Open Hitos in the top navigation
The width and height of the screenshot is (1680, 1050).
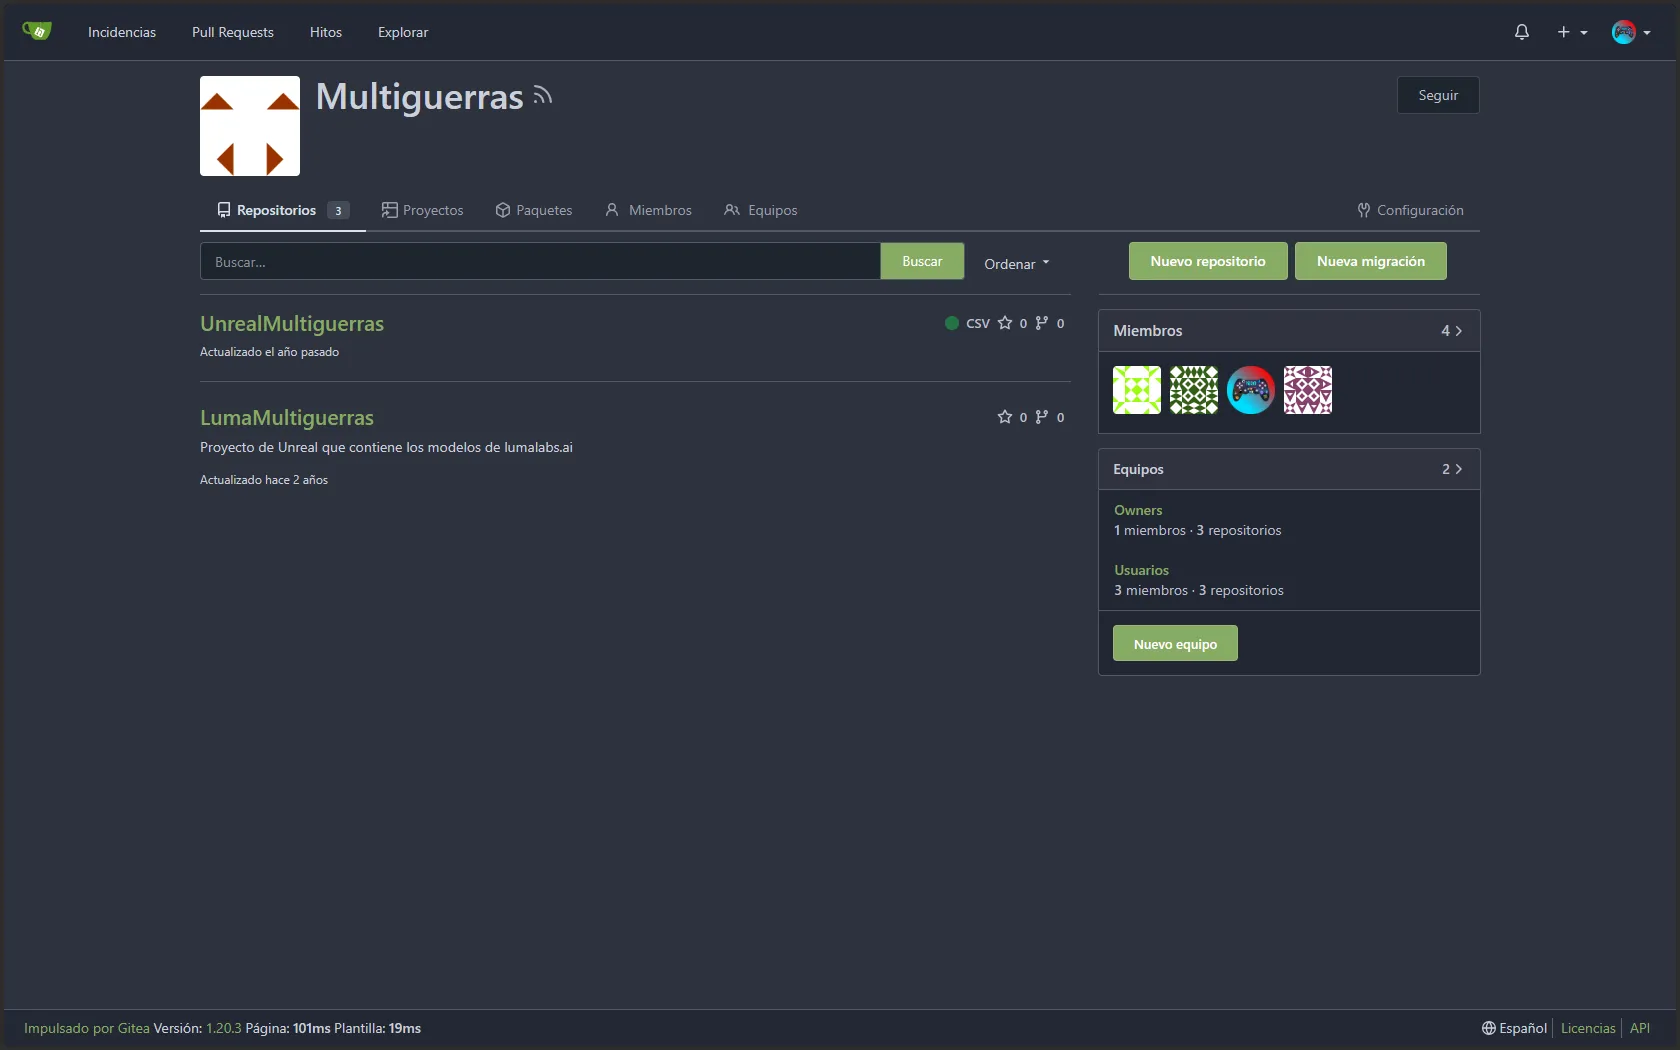point(326,32)
